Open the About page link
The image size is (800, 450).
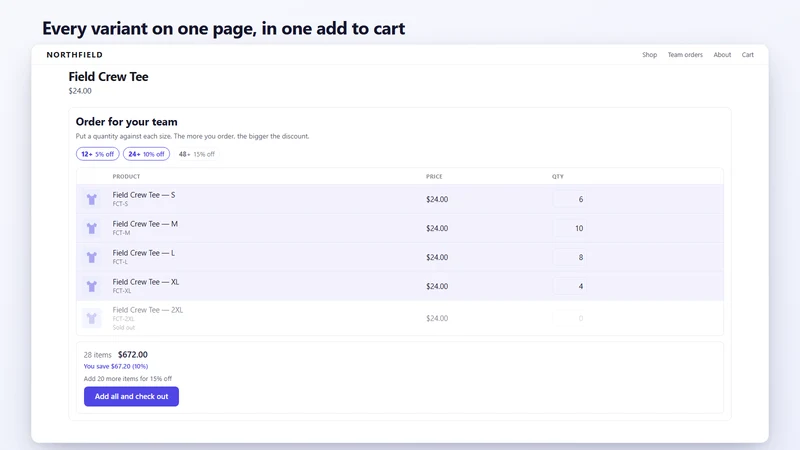(722, 55)
